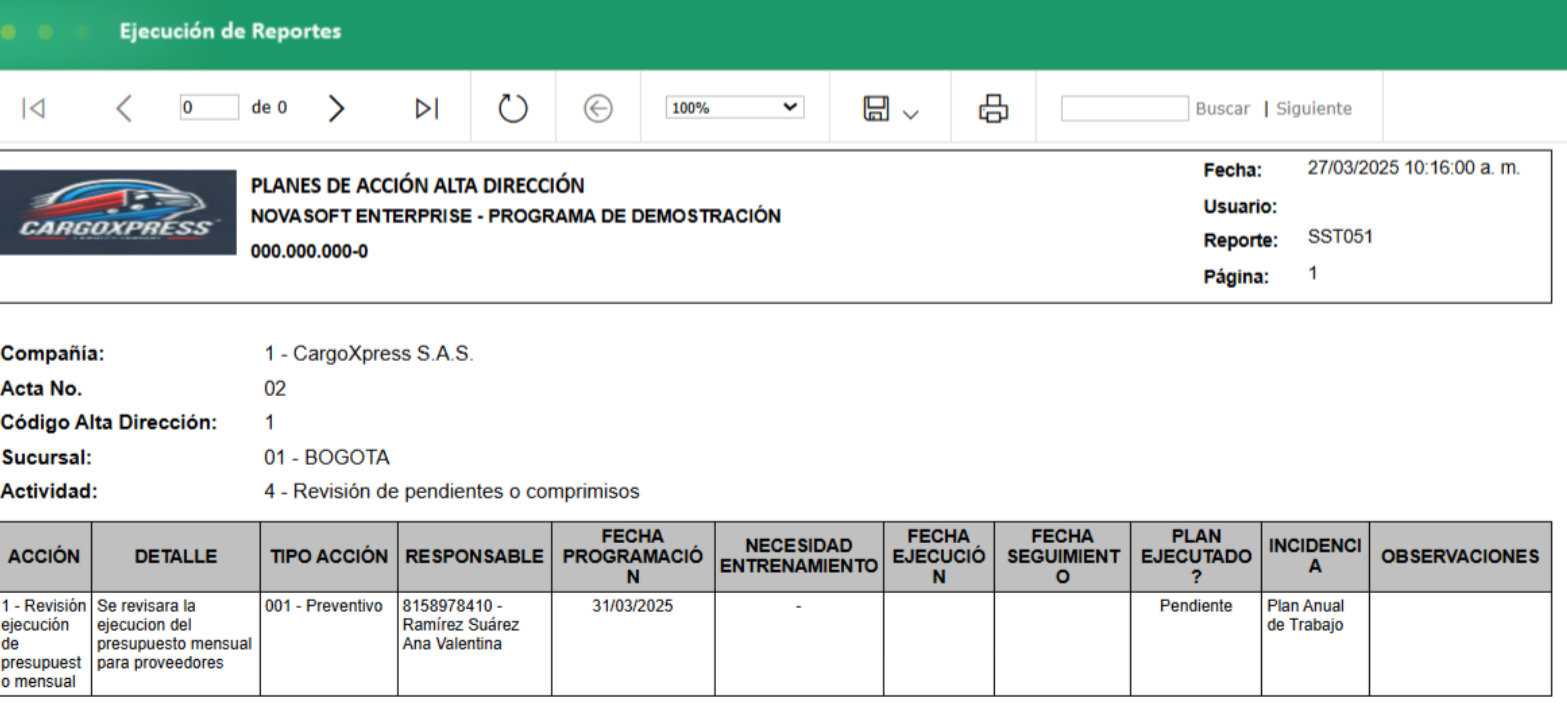
Task: Click the Buscar search link
Action: coord(1222,108)
